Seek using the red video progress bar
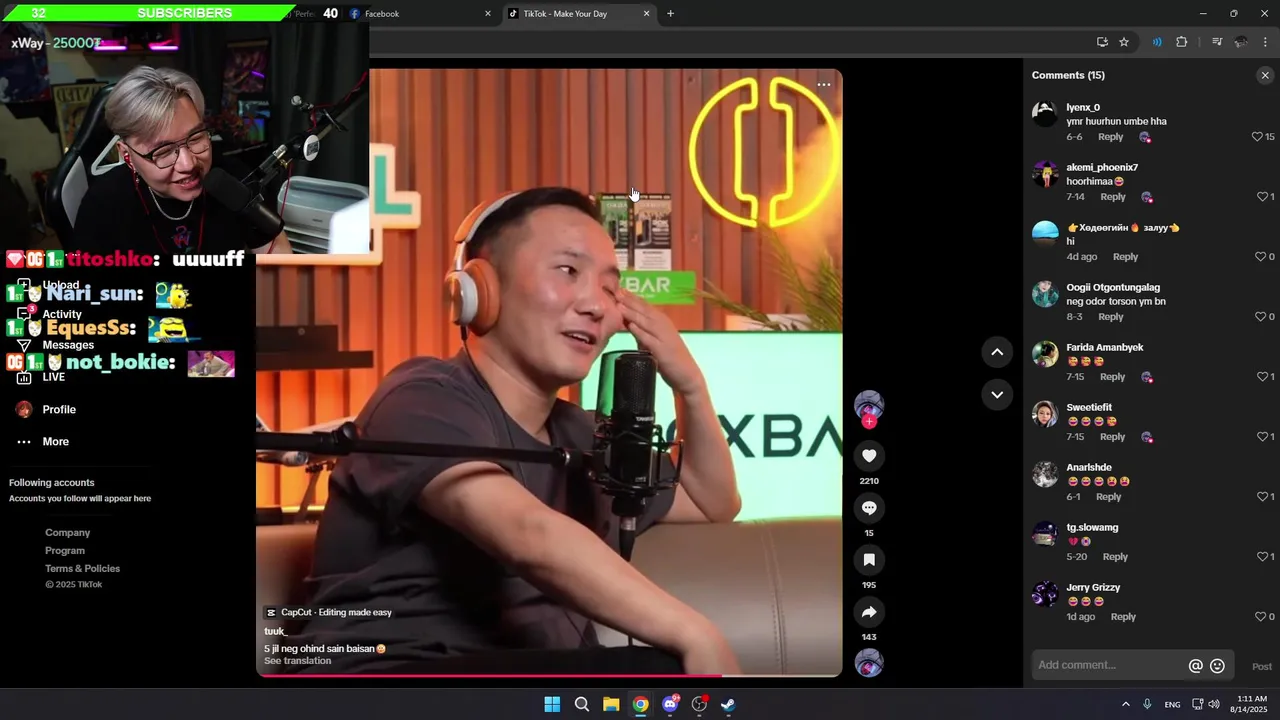The height and width of the screenshot is (720, 1280). tap(549, 676)
